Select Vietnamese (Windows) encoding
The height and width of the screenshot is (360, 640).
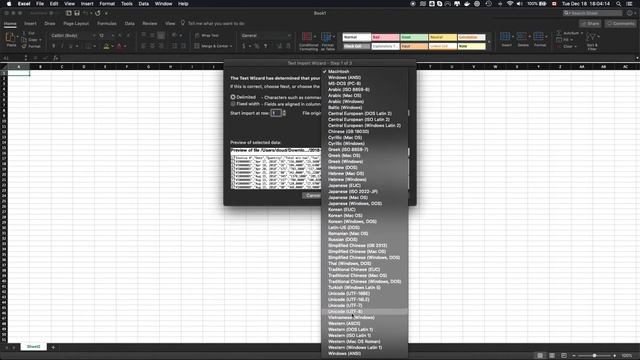(364, 317)
